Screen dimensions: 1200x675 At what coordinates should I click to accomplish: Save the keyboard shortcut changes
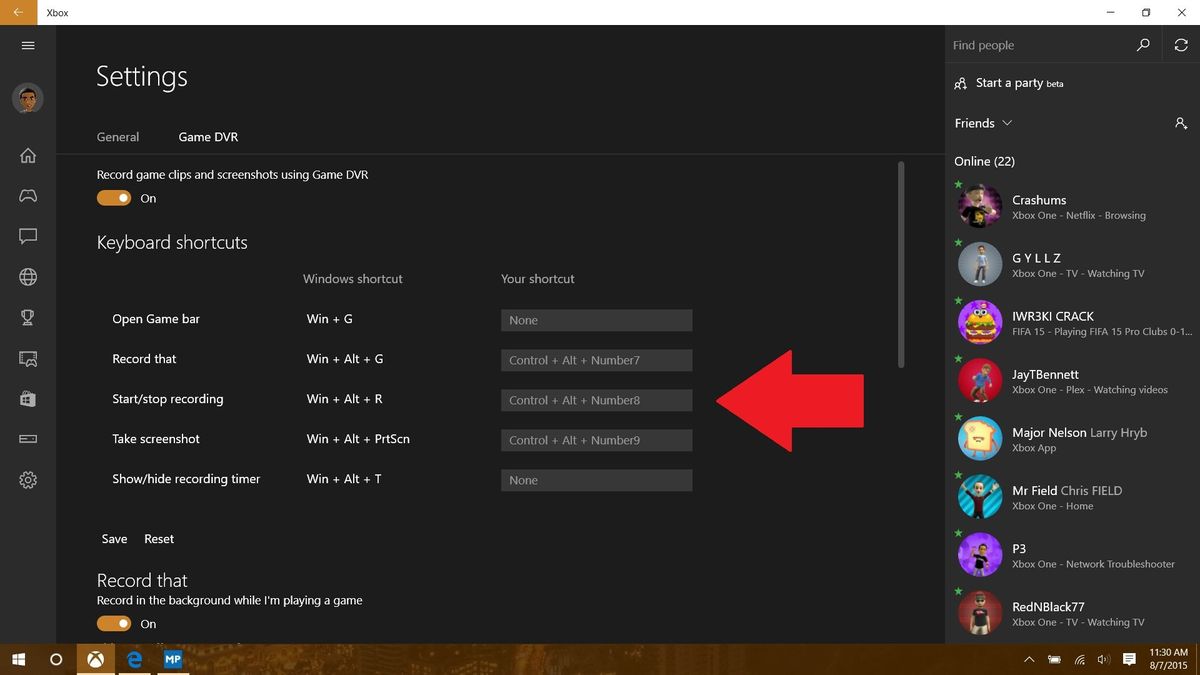click(x=113, y=538)
